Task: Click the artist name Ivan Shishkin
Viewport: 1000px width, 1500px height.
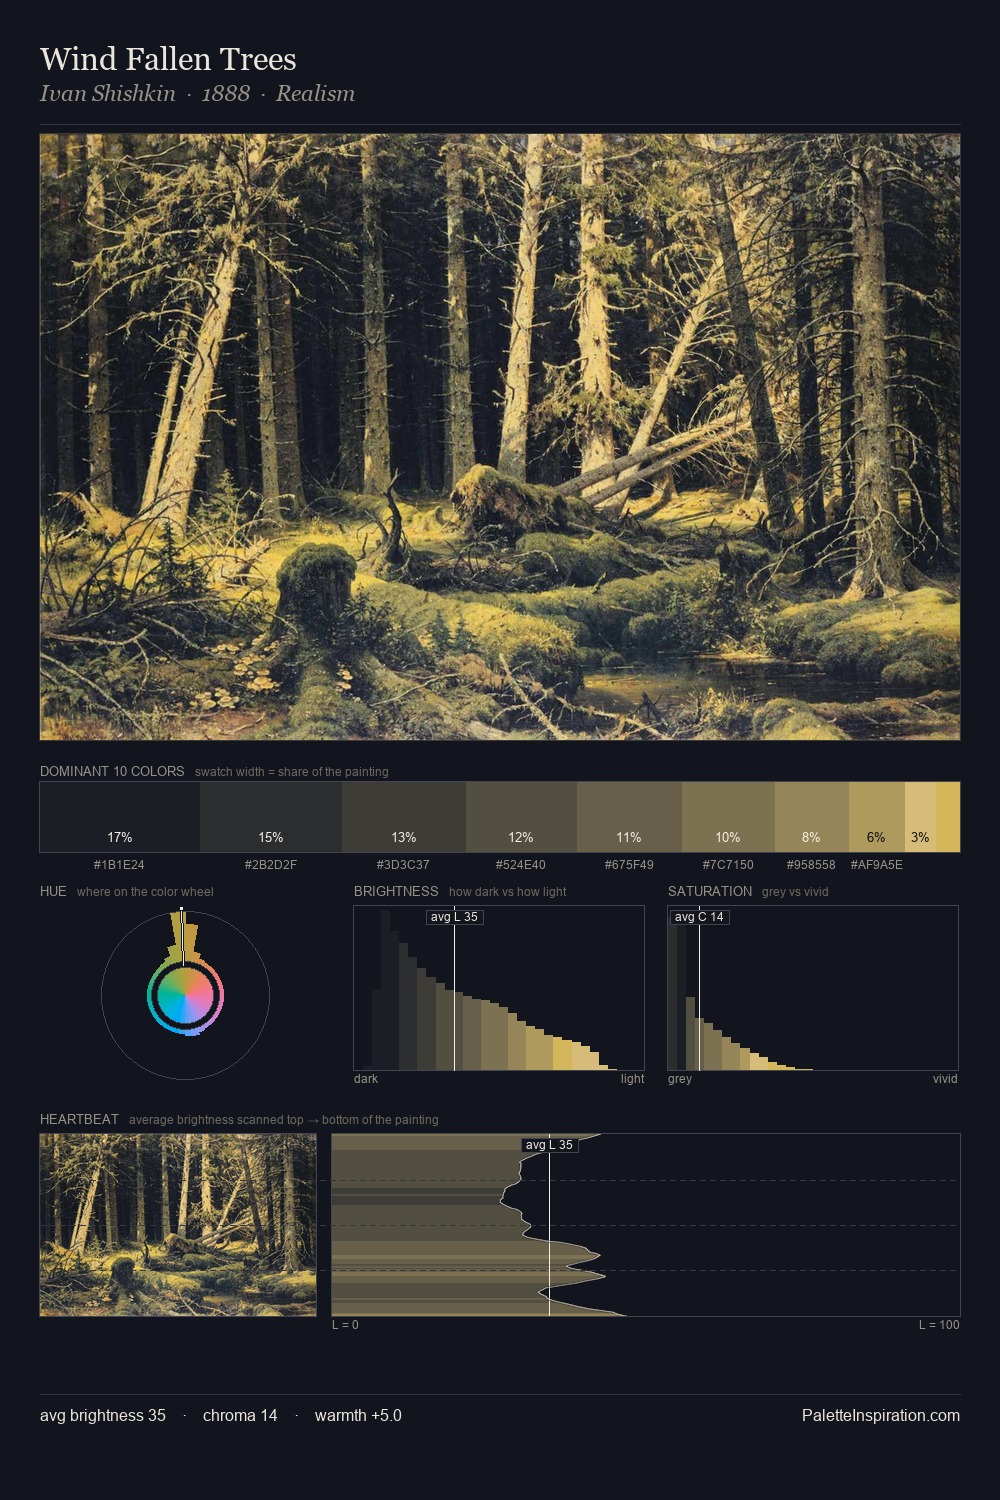Action: (107, 94)
